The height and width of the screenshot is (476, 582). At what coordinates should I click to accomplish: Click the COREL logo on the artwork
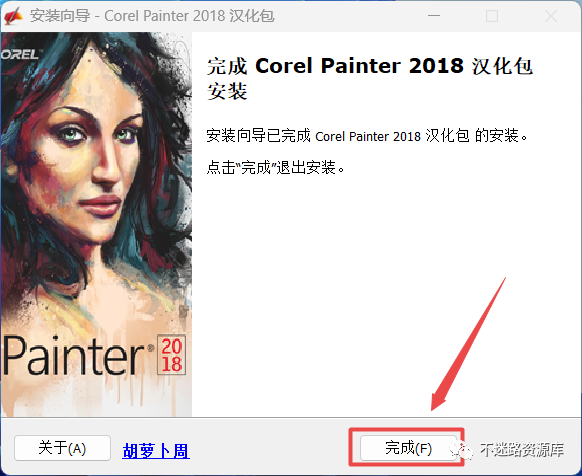tap(20, 54)
